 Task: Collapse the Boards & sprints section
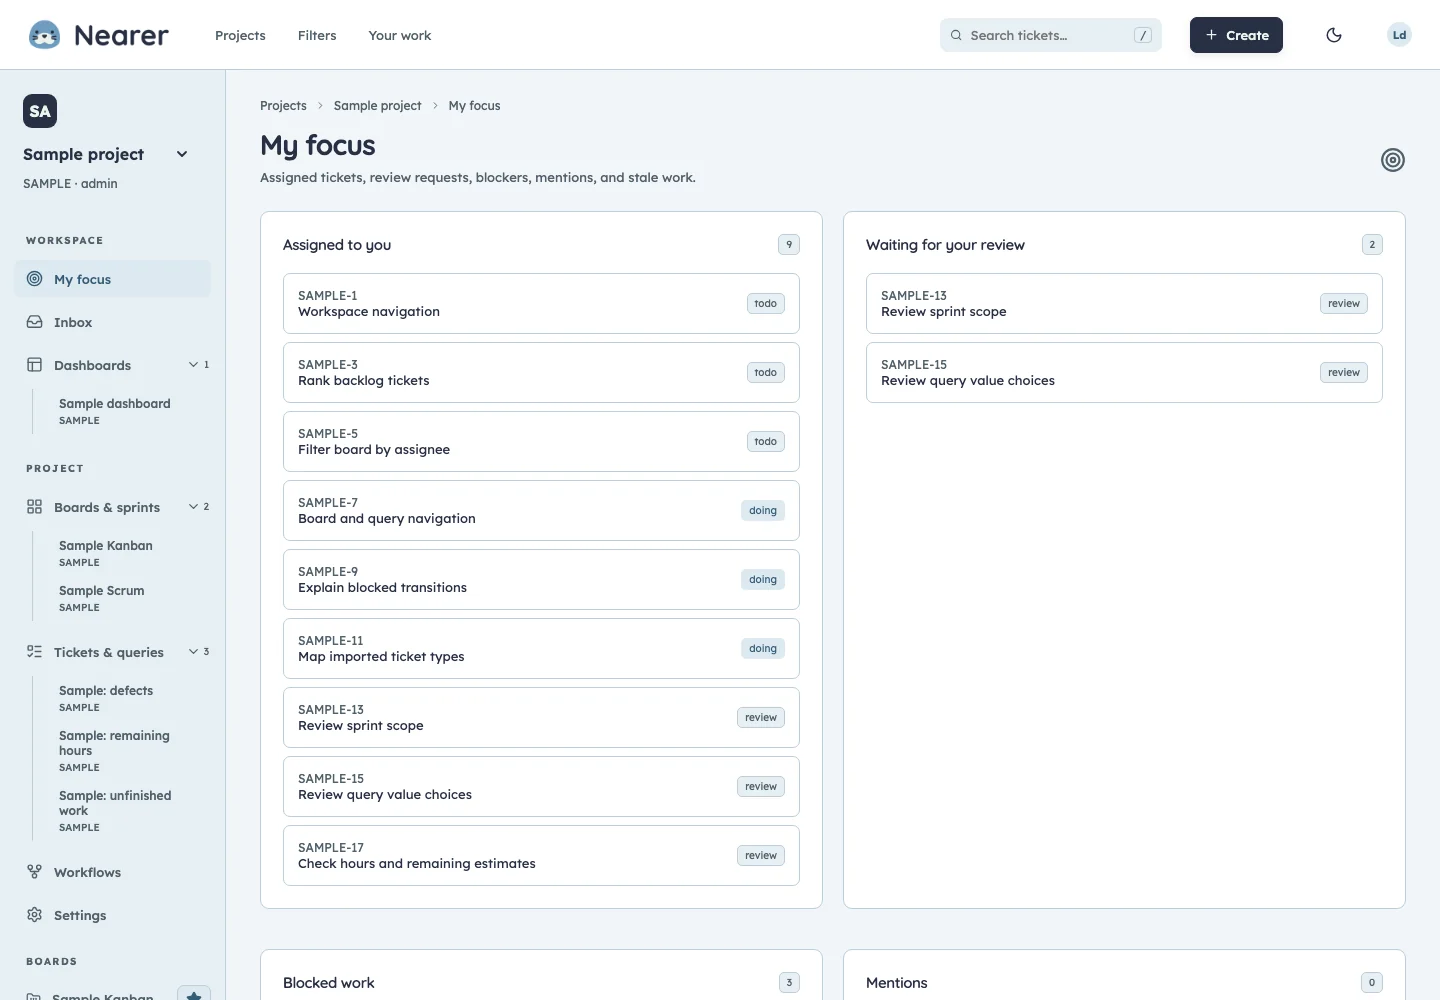click(199, 507)
